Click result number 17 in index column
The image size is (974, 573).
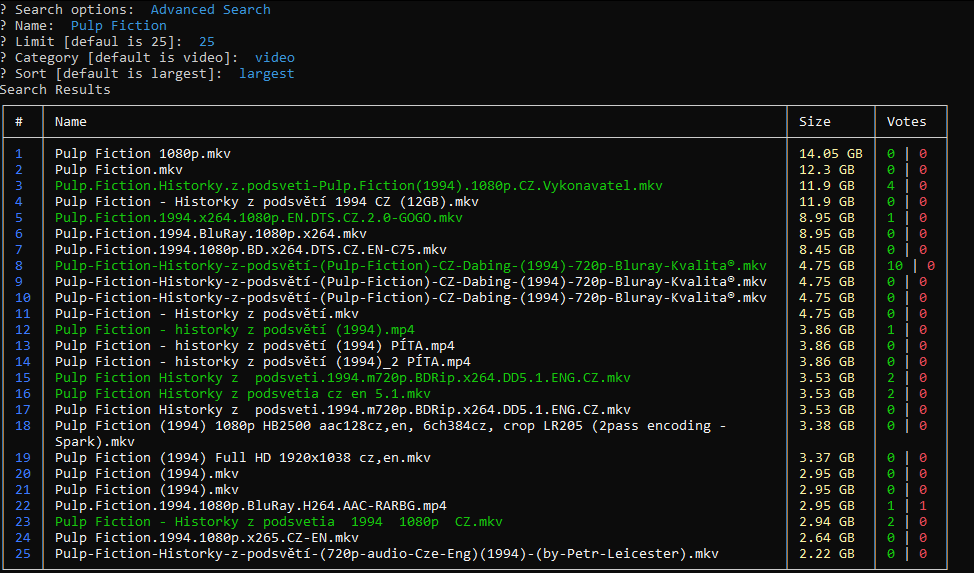click(x=23, y=410)
